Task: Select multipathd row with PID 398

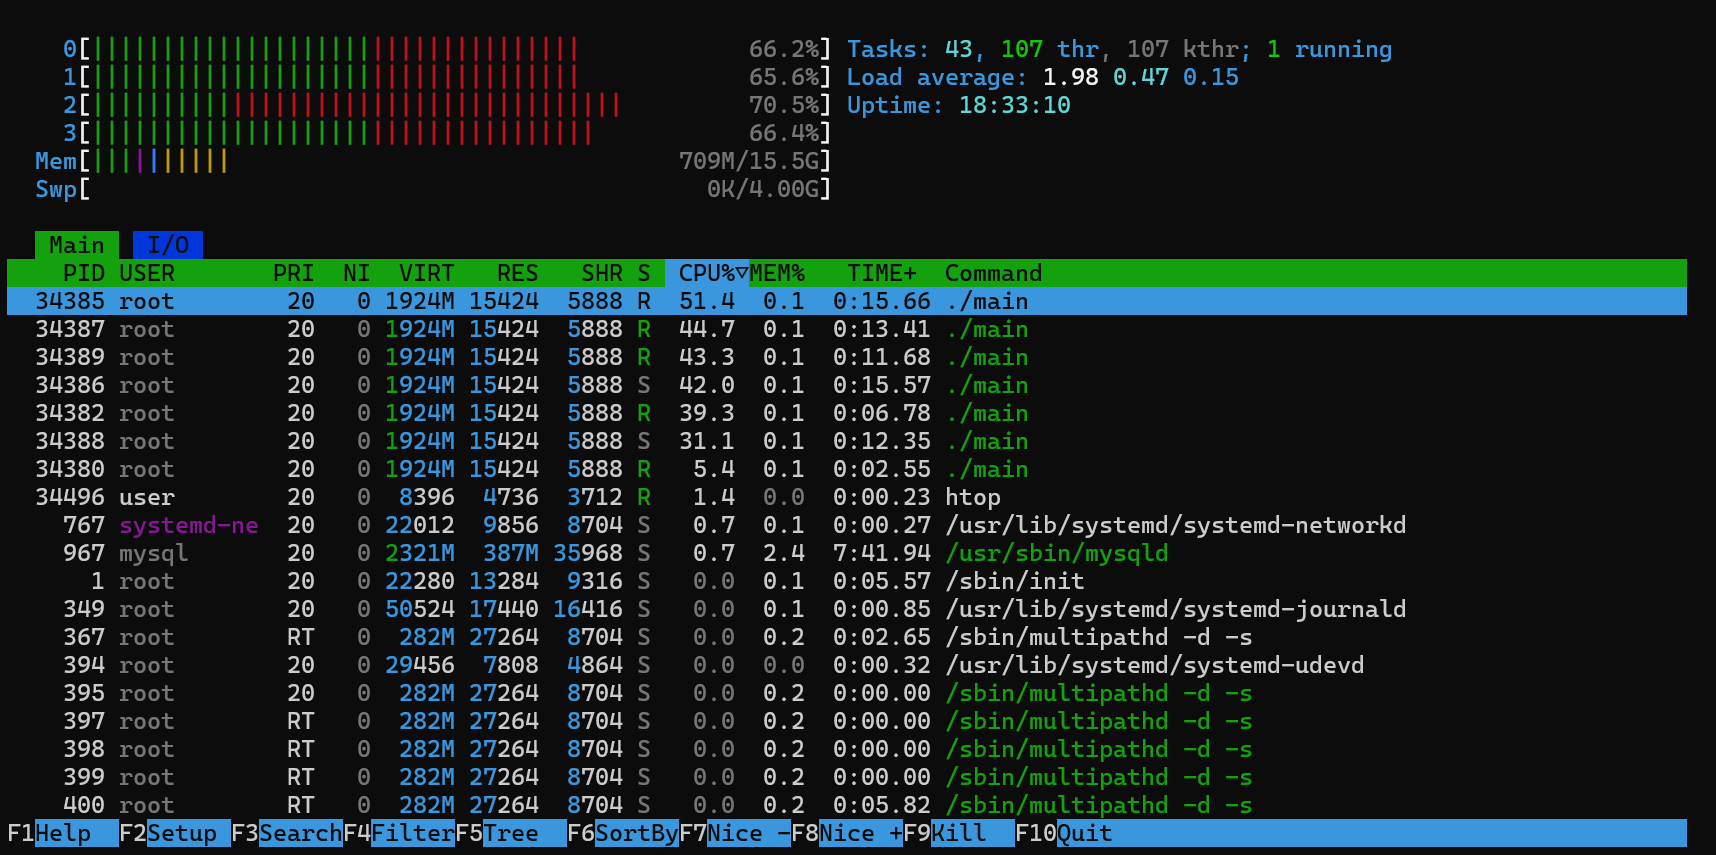Action: [x=847, y=749]
